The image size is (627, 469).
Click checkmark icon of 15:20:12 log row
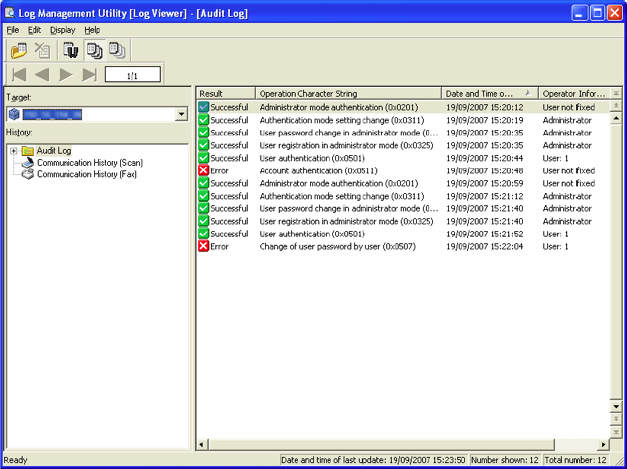tap(204, 107)
